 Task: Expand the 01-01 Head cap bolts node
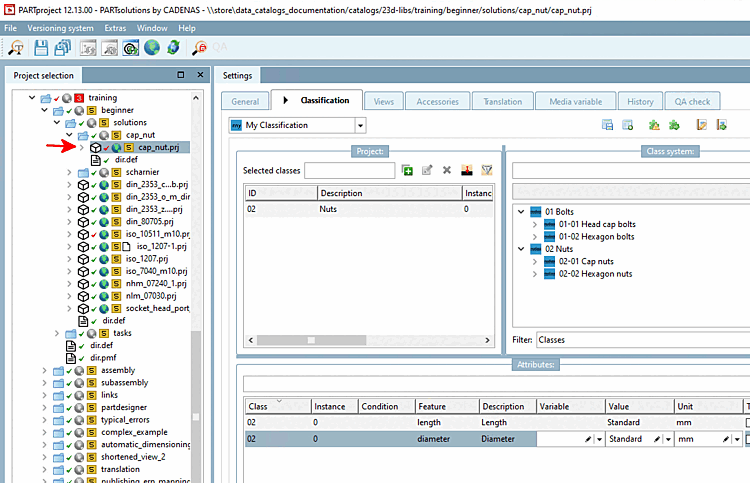[x=535, y=224]
